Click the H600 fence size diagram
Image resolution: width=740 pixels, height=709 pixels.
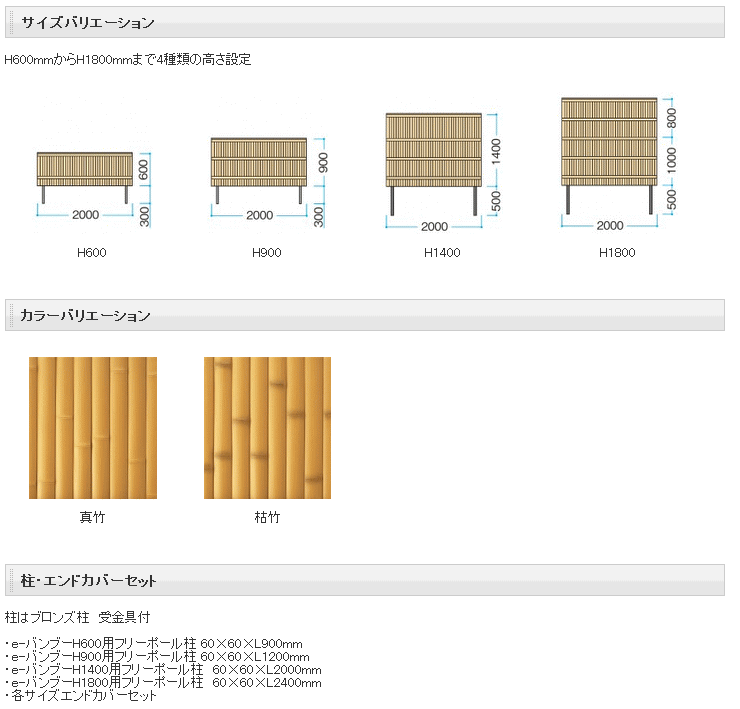click(92, 189)
